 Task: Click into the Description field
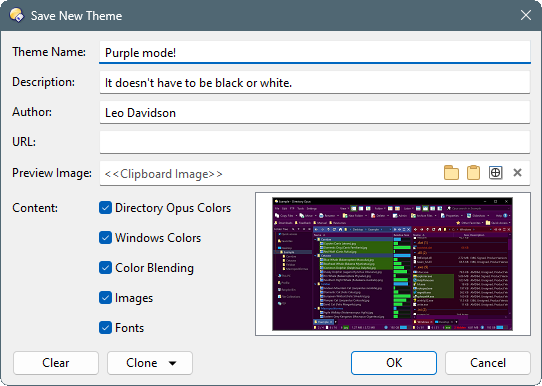(x=315, y=83)
